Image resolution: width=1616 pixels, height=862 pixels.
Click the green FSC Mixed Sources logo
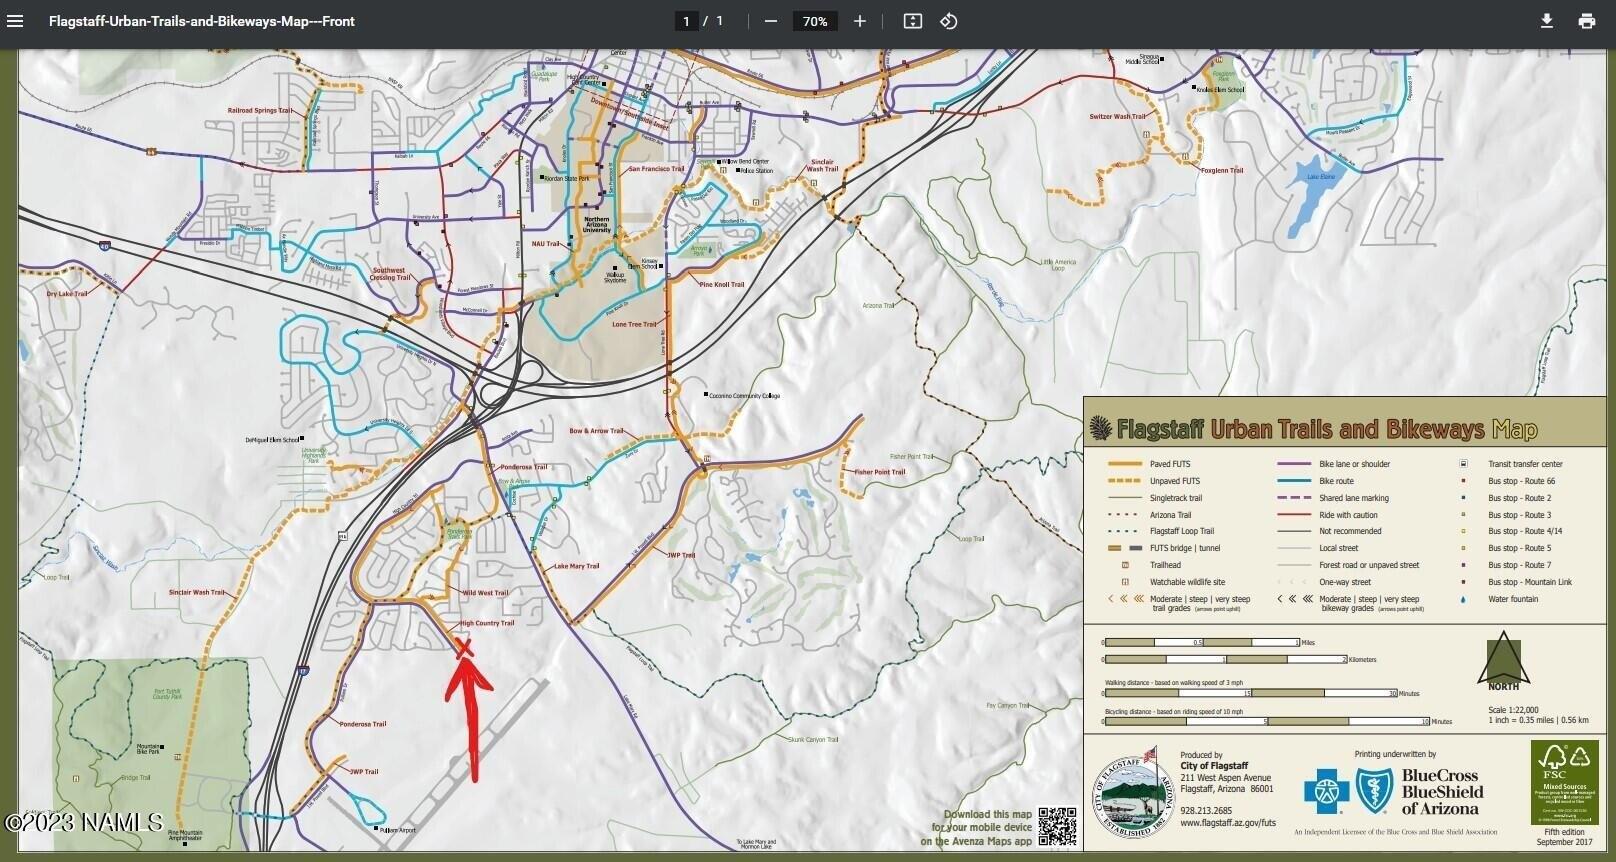[x=1564, y=782]
